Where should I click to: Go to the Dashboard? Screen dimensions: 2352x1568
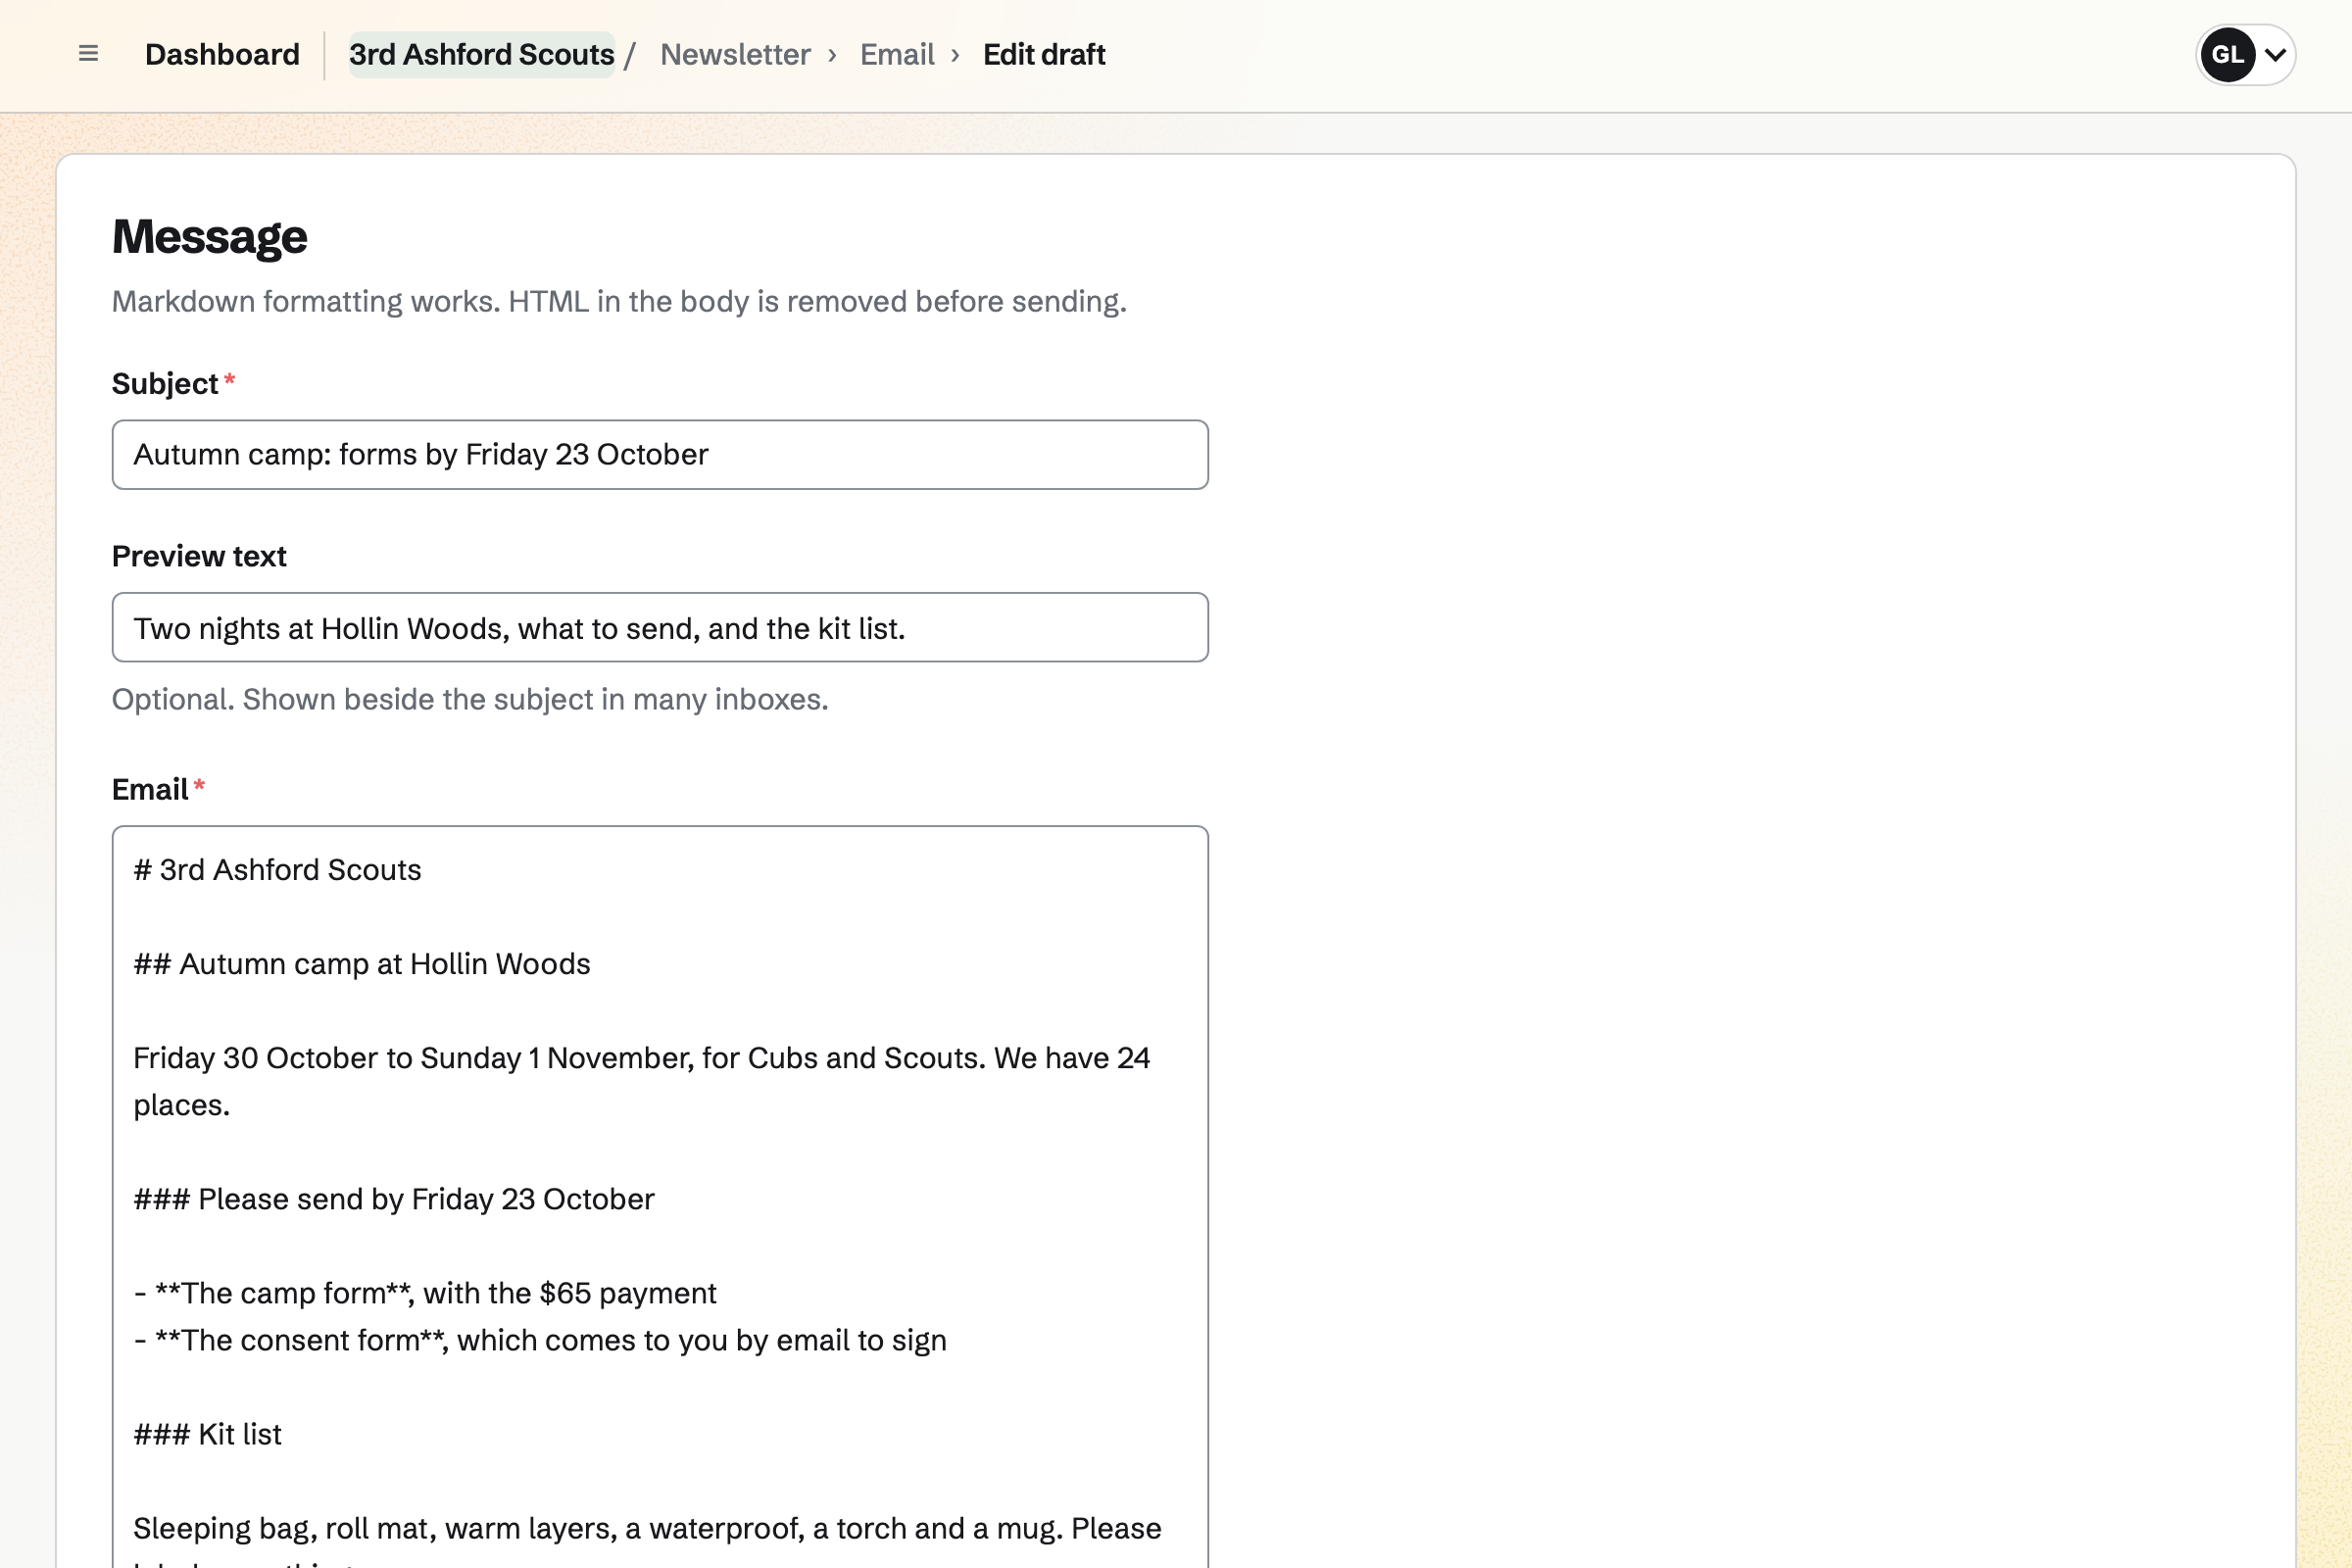click(x=222, y=55)
